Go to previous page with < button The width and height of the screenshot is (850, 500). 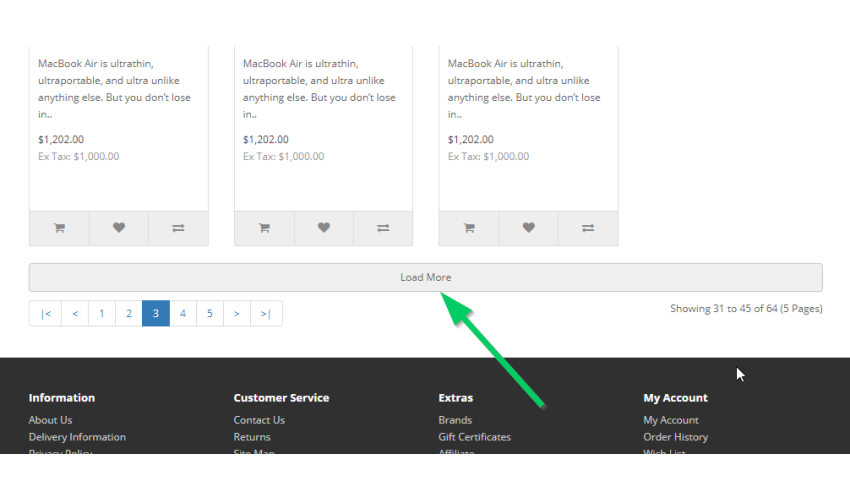[75, 313]
